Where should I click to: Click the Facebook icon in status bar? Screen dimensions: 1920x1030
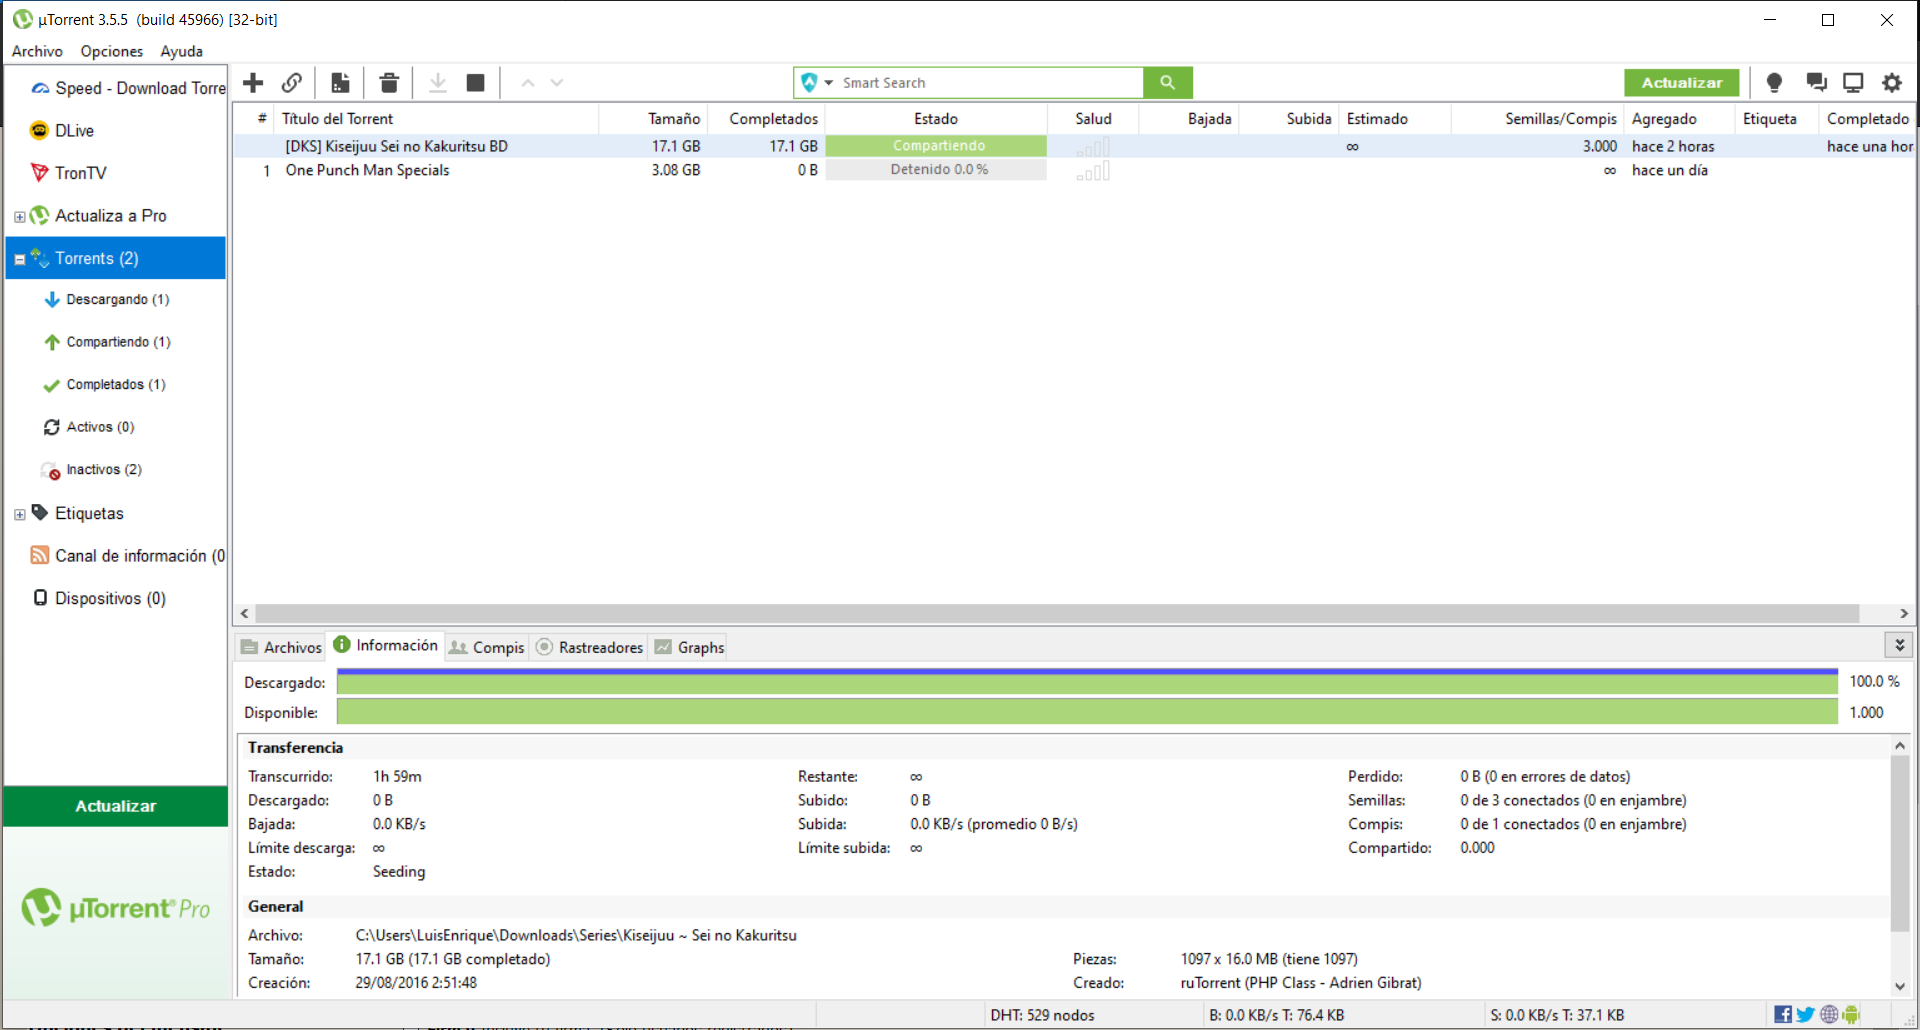1783,1015
